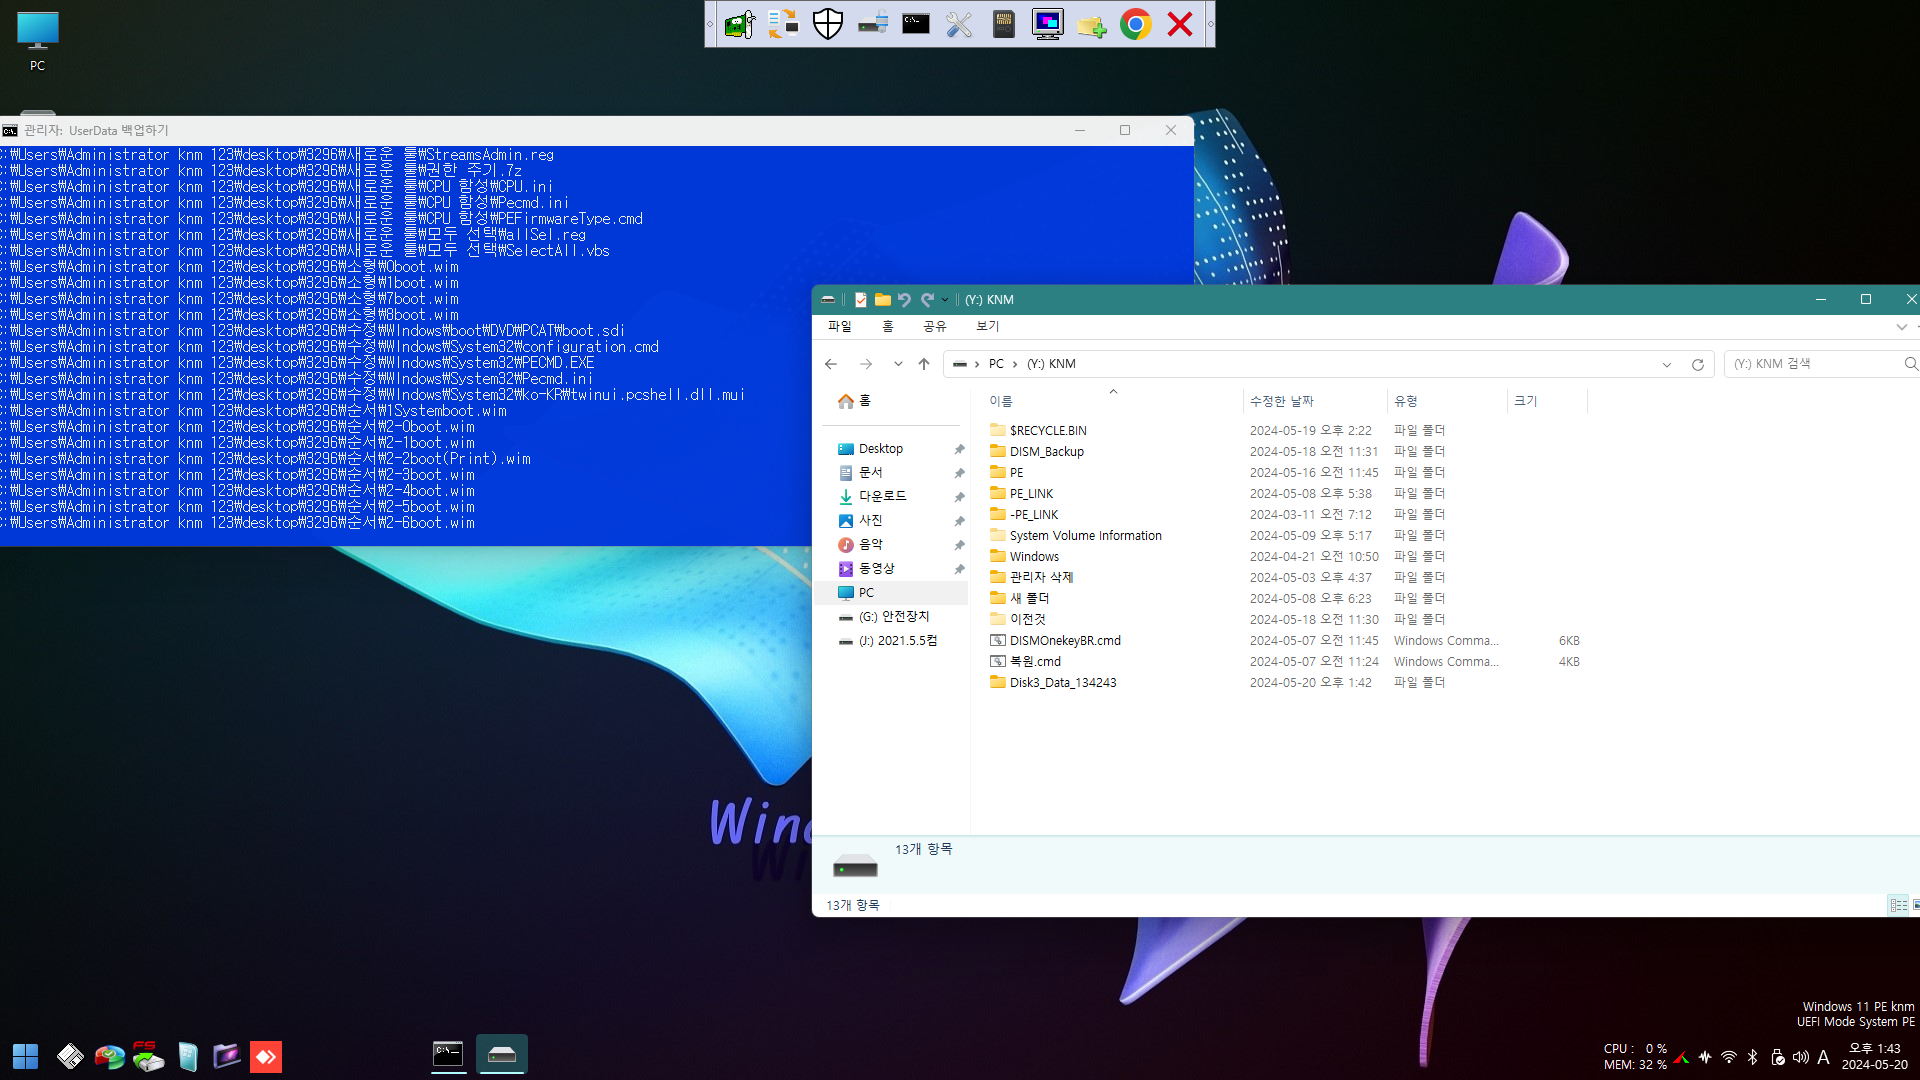Viewport: 1920px width, 1080px height.
Task: Click the new folder with plus icon in launcher
Action: (1092, 24)
